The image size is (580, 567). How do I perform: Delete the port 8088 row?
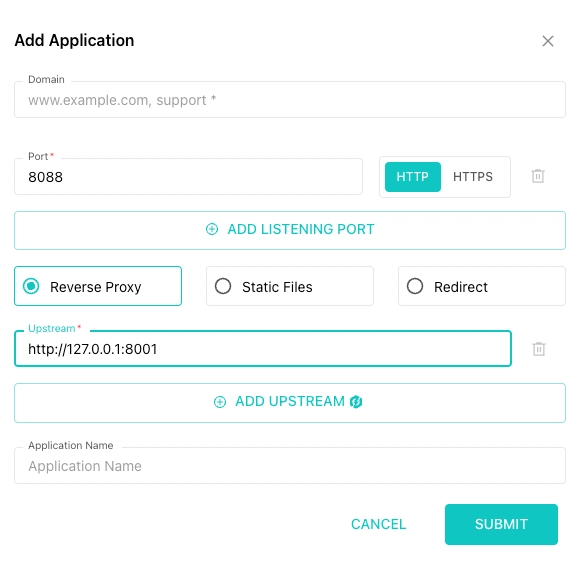pyautogui.click(x=538, y=176)
